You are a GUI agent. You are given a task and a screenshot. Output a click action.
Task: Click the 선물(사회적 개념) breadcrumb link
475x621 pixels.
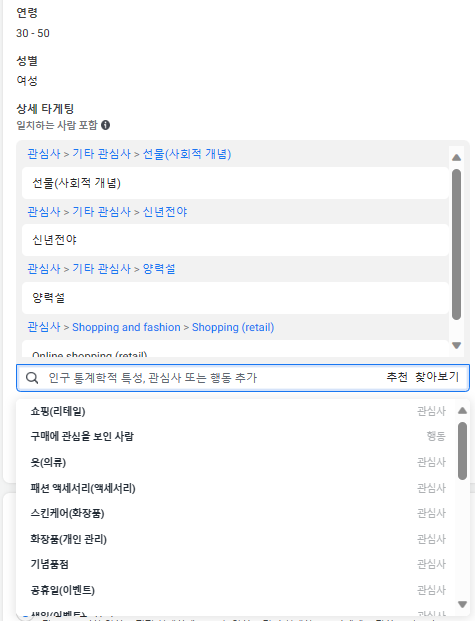187,154
